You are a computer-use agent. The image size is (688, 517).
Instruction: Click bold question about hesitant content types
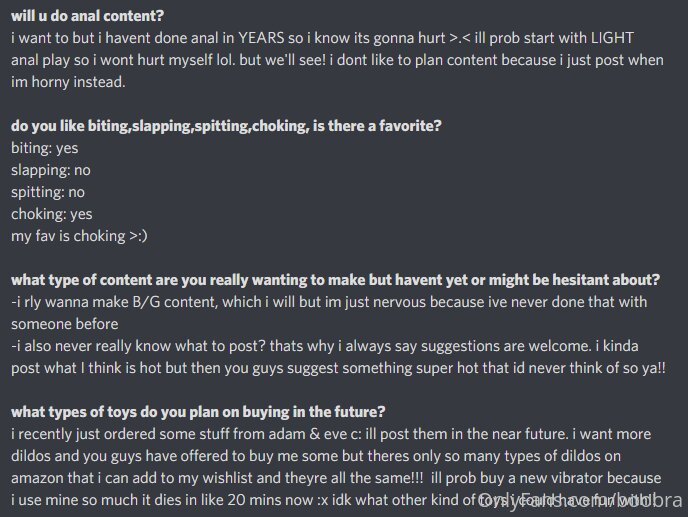335,280
